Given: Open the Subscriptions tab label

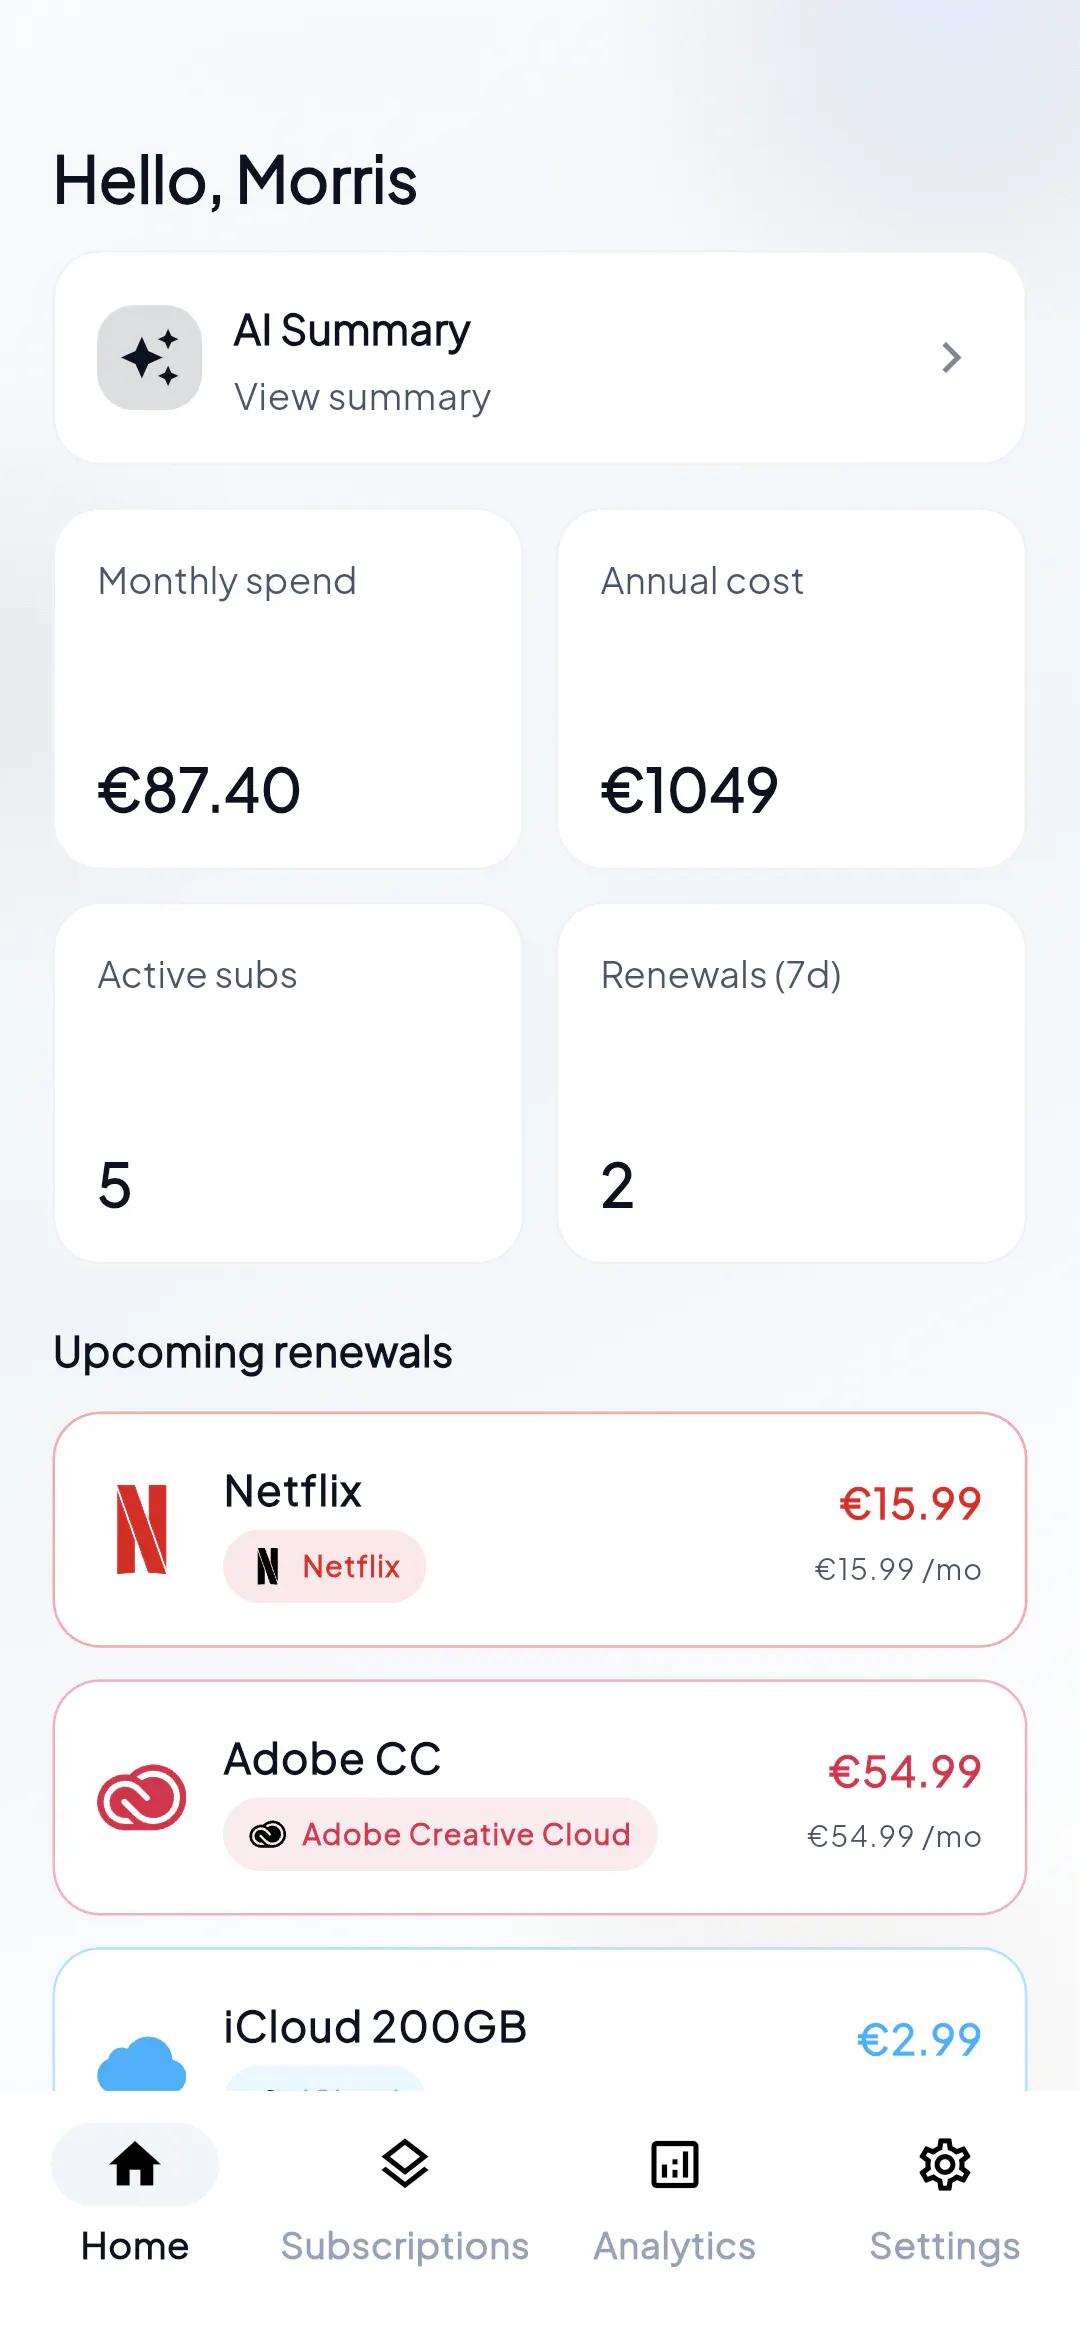Looking at the screenshot, I should tap(405, 2246).
